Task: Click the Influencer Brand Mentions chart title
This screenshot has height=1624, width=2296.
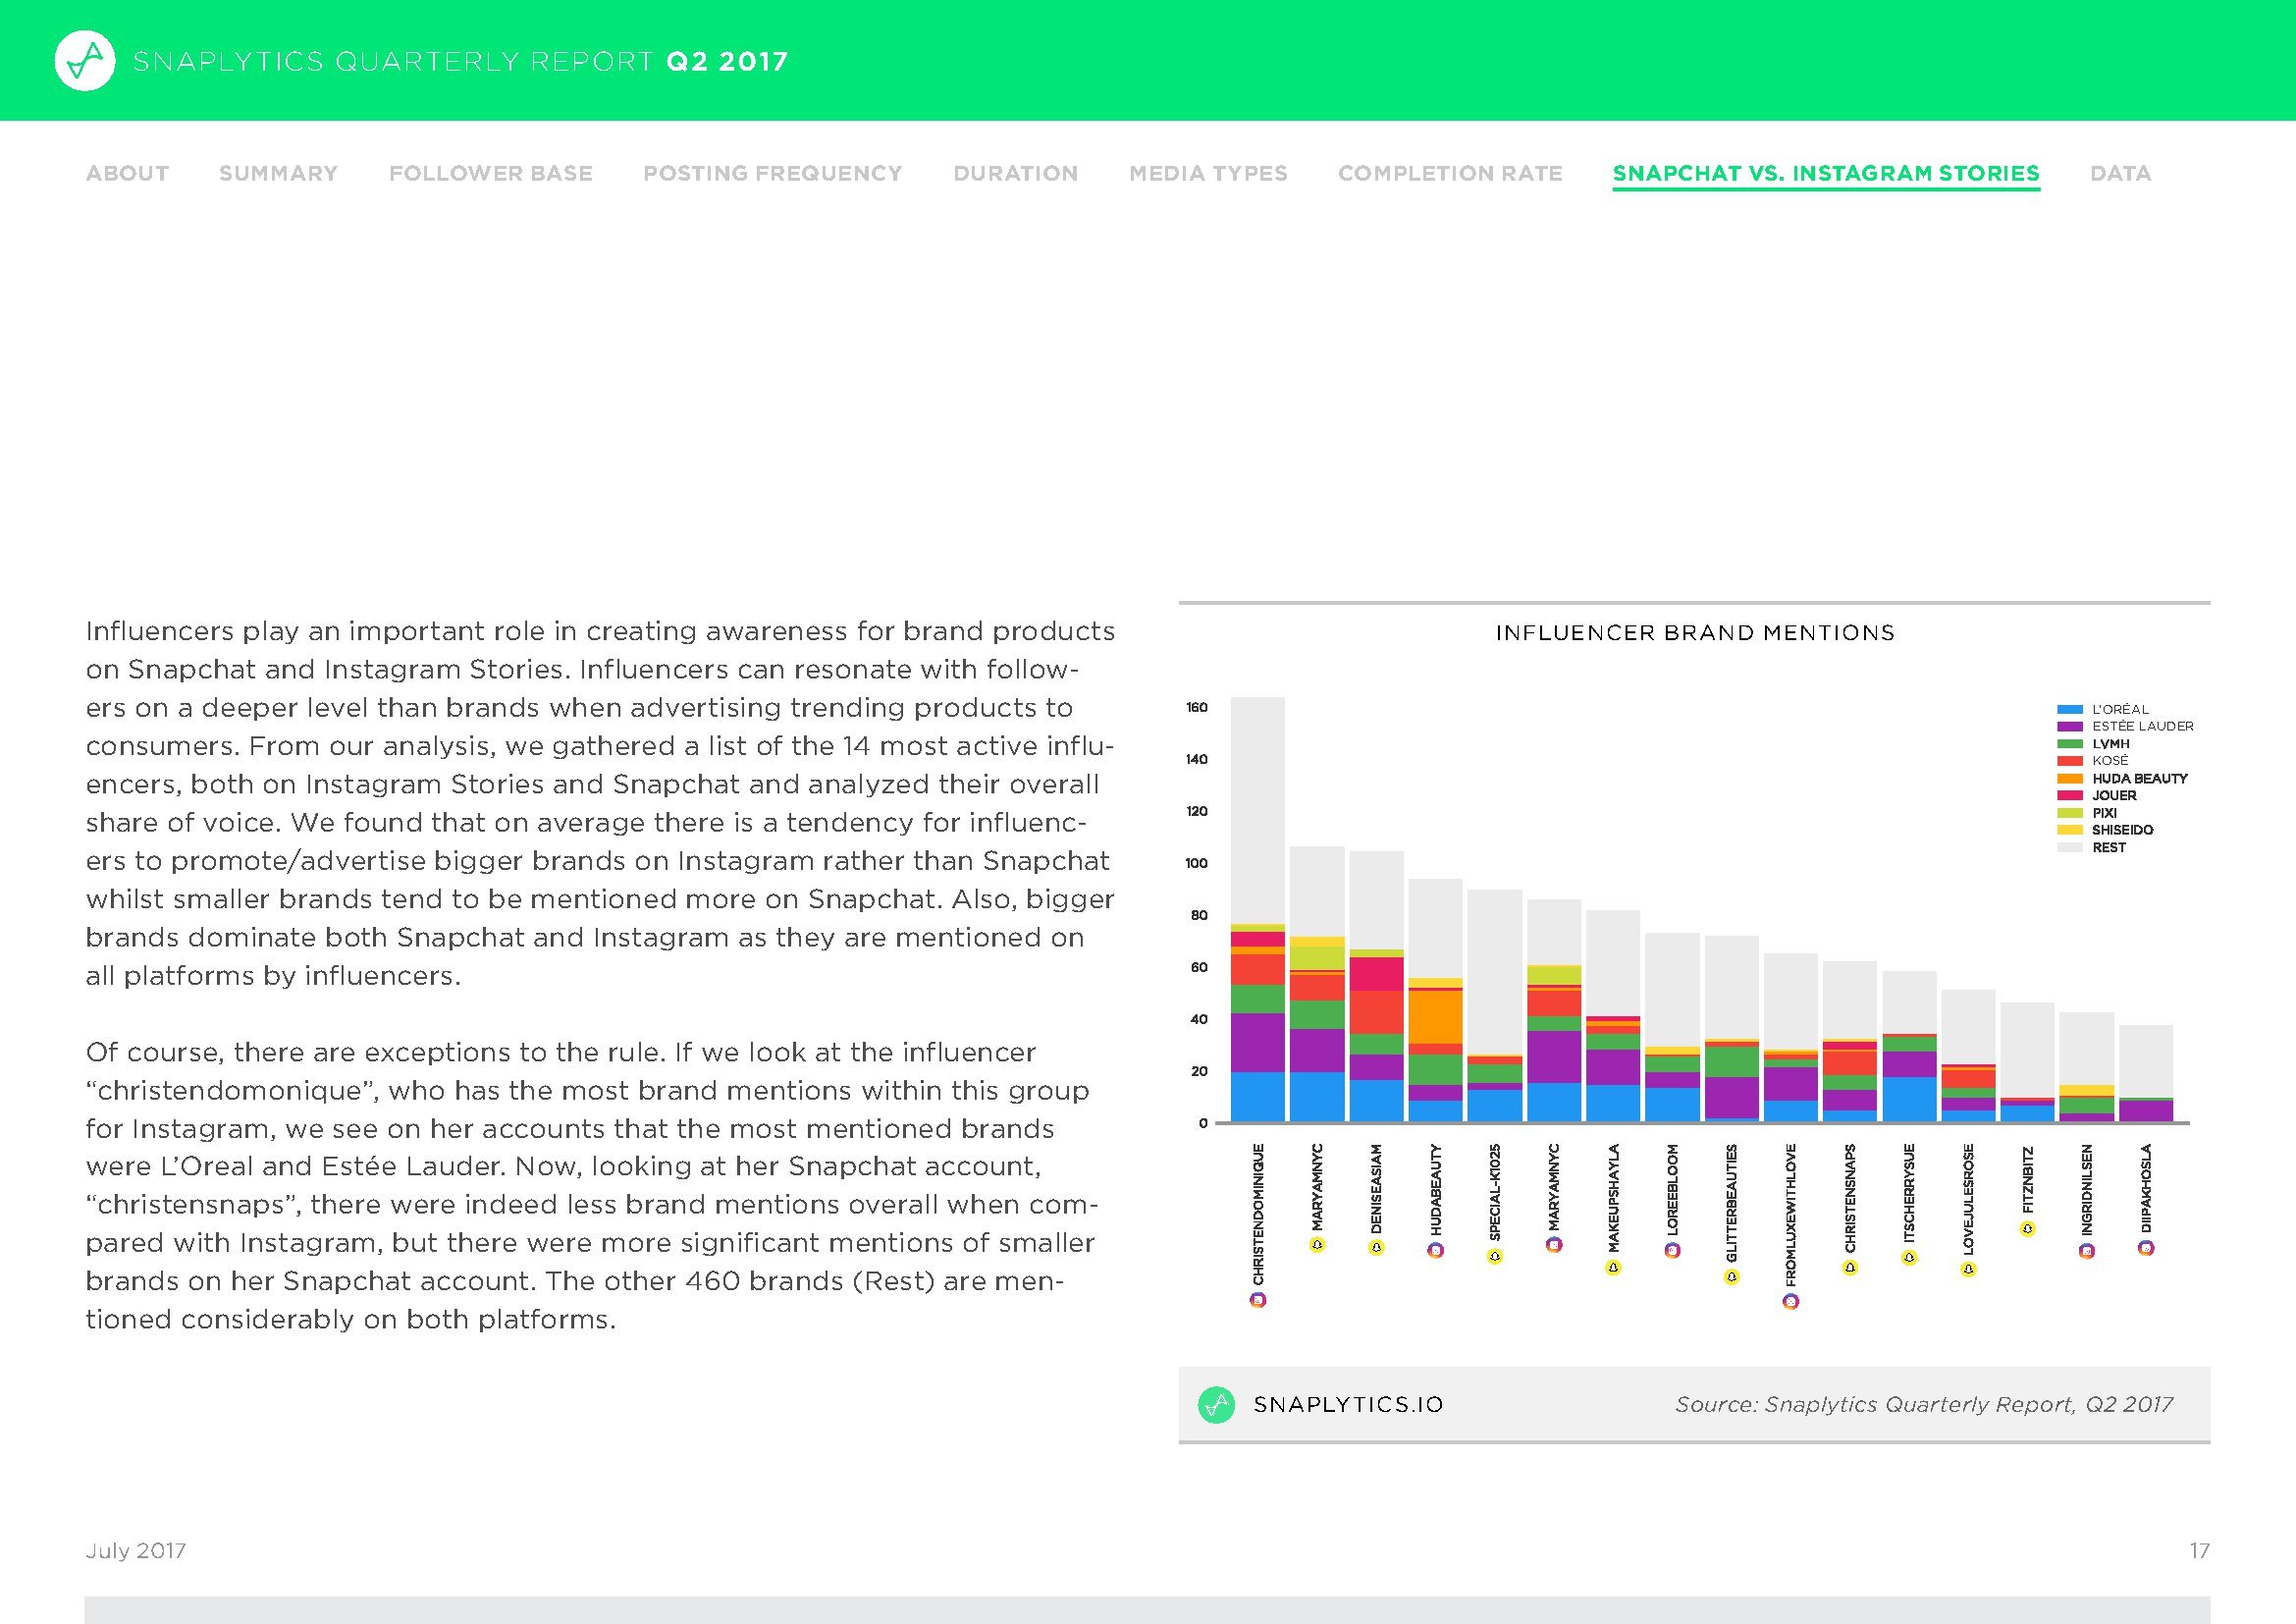Action: coord(1694,633)
